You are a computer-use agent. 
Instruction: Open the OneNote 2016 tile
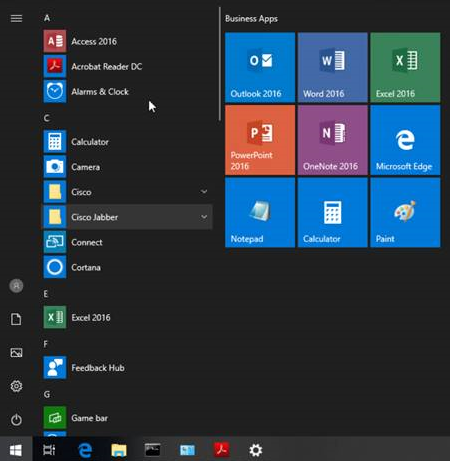click(333, 140)
